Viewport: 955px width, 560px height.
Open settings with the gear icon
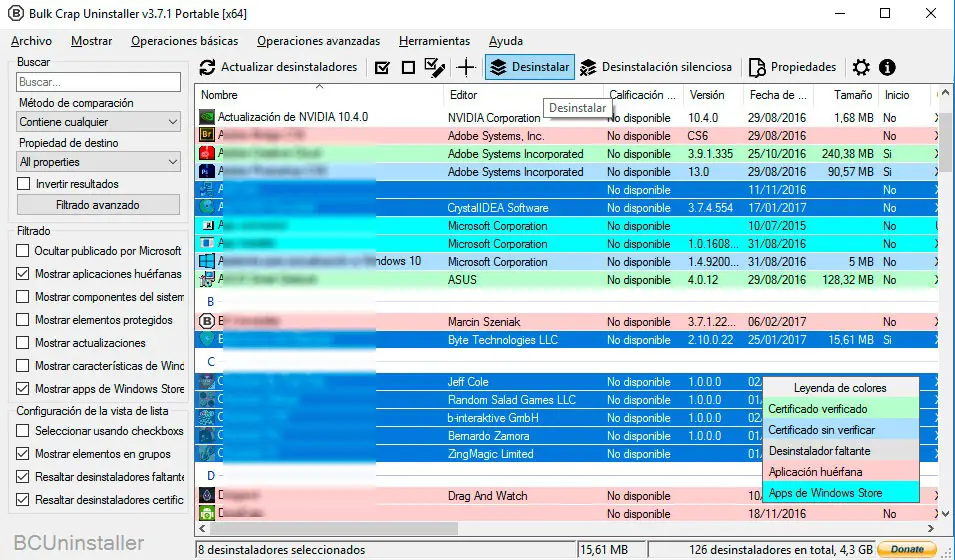coord(861,67)
